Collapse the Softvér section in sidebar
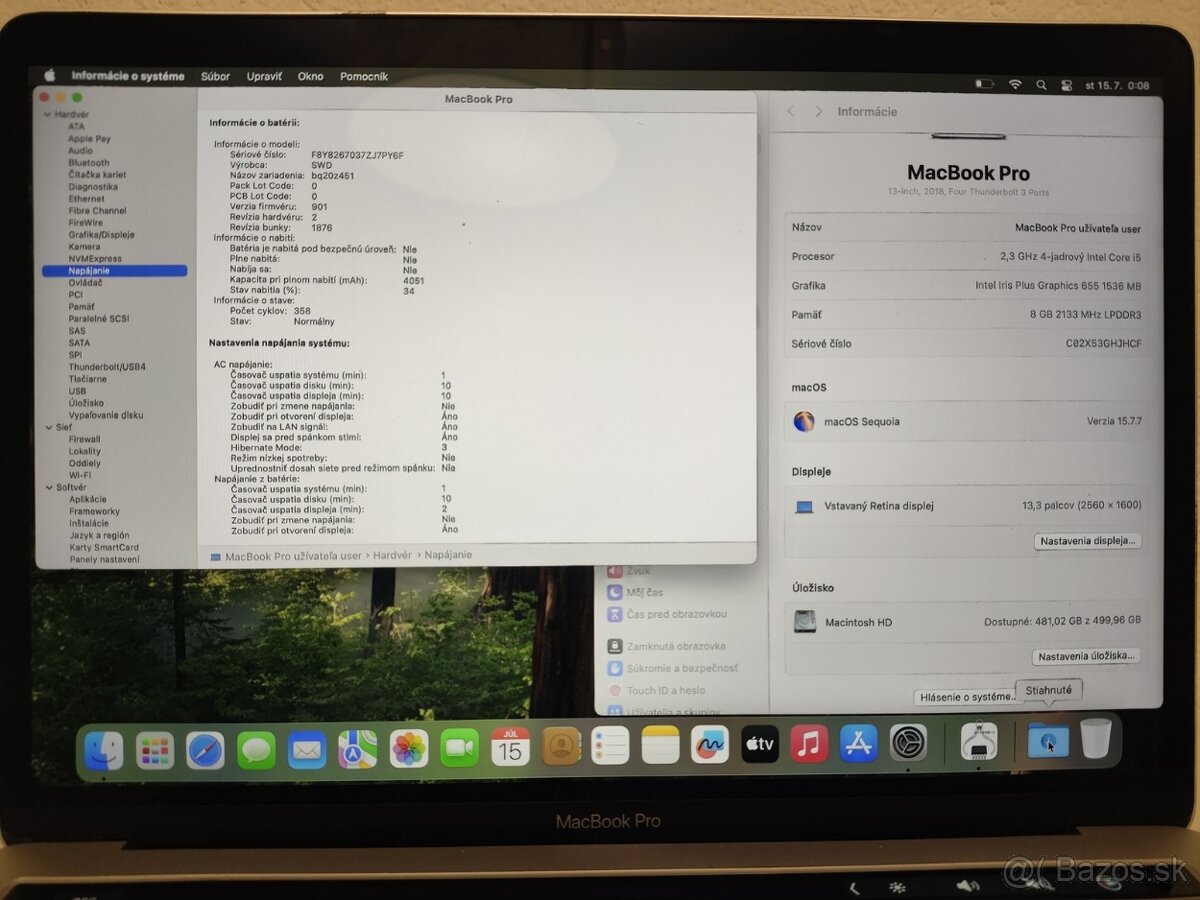The image size is (1200, 900). [x=47, y=487]
